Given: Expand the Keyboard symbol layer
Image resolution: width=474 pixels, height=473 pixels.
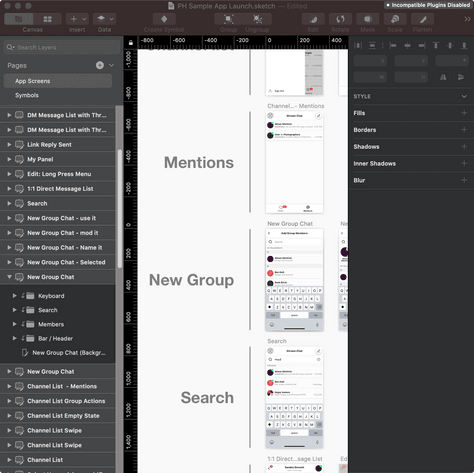Looking at the screenshot, I should (x=15, y=296).
